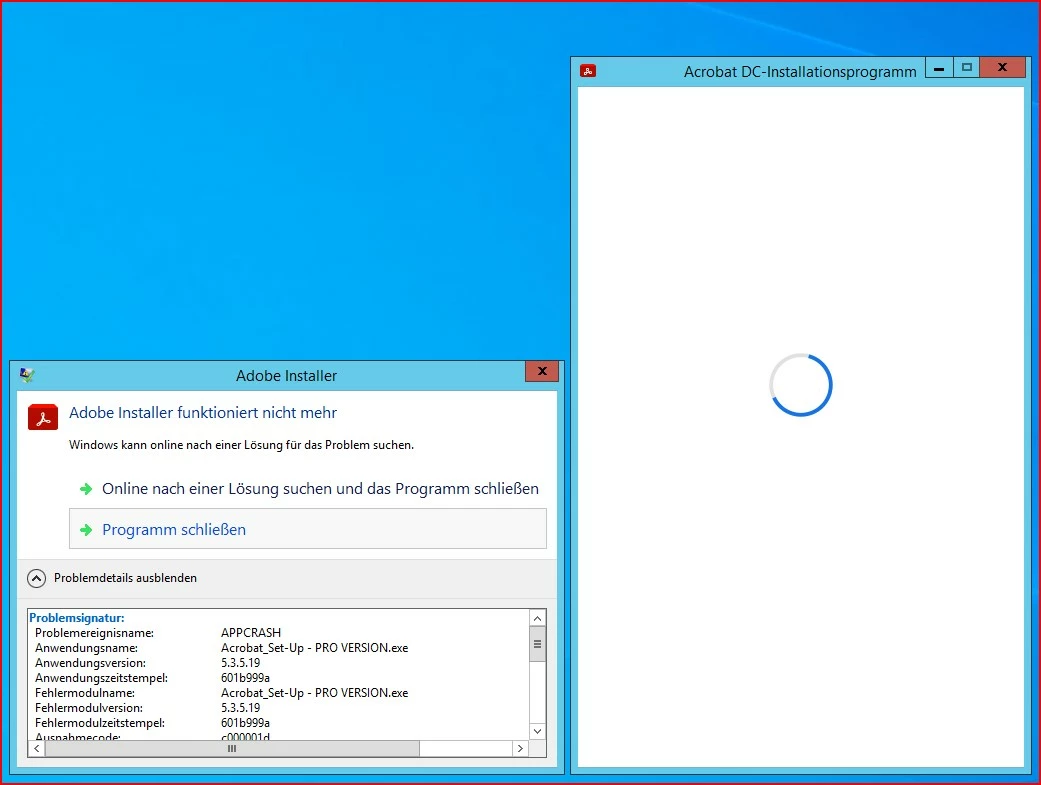Click the scroll-up arrow of the problem details
This screenshot has height=785, width=1041.
[x=538, y=618]
